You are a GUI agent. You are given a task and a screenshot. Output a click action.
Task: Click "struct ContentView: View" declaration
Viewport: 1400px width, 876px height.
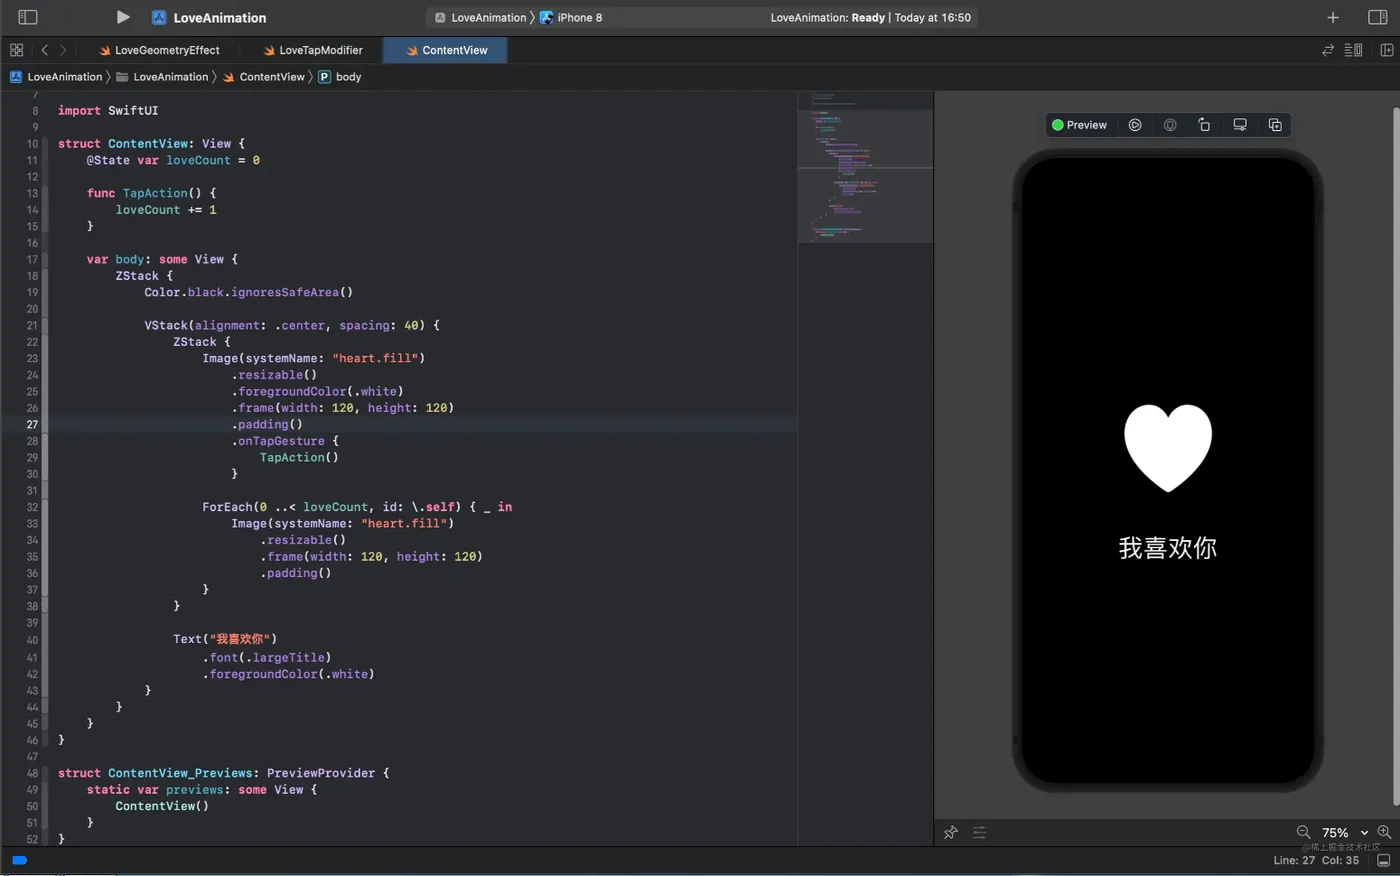(x=151, y=143)
